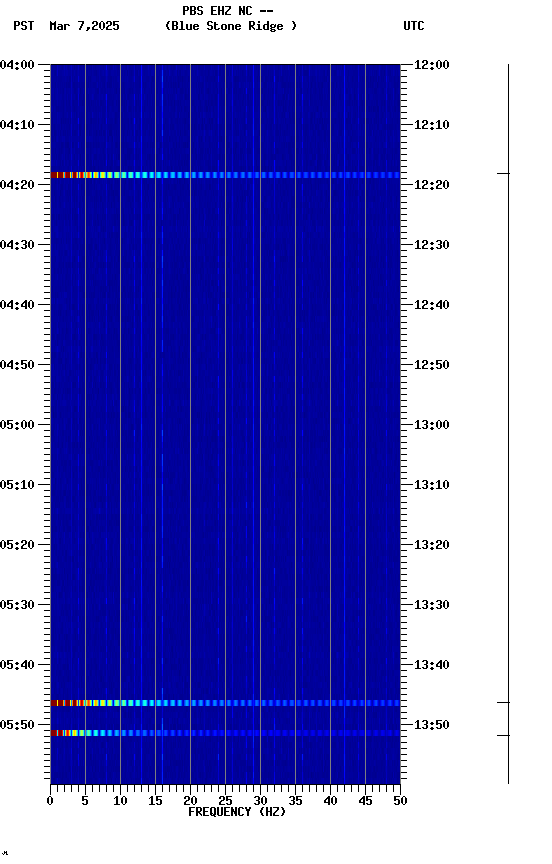
Task: Click the 'UTC' timezone label
Action: (414, 26)
